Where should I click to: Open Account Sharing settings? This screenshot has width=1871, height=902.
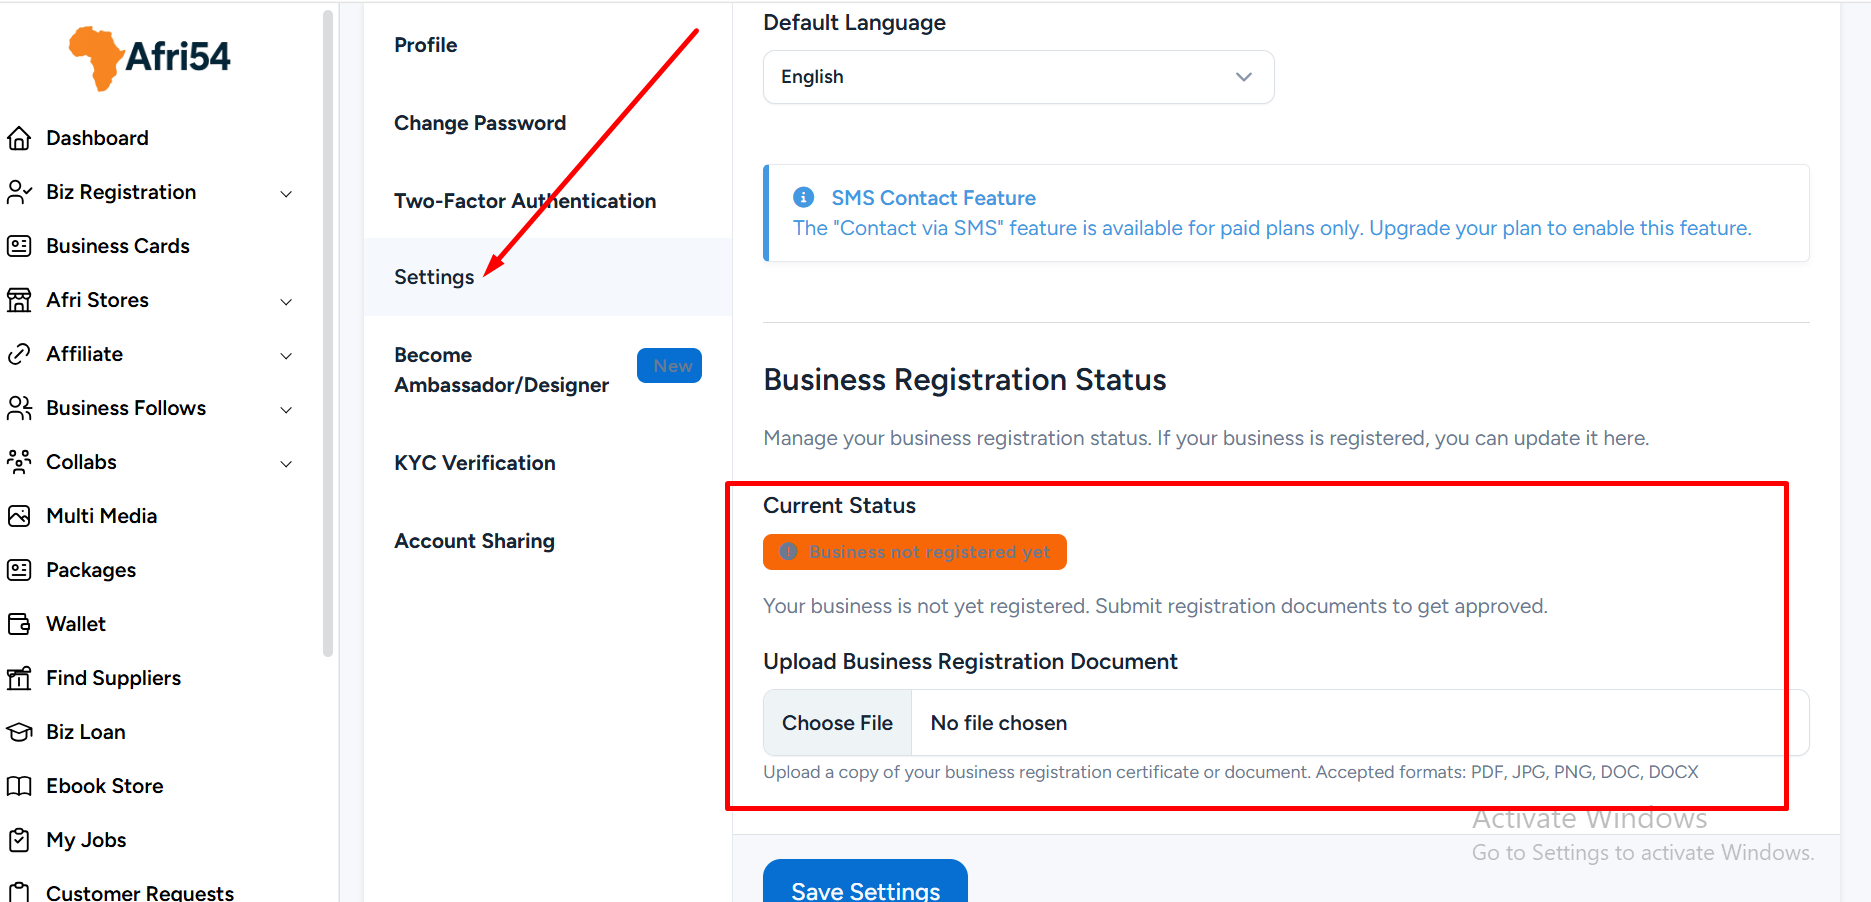click(474, 541)
